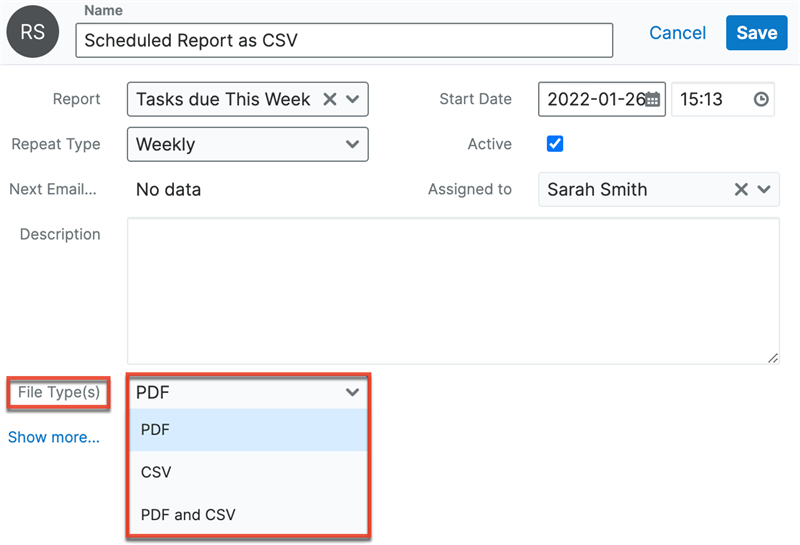
Task: Expand the Report dropdown chevron
Action: (352, 100)
